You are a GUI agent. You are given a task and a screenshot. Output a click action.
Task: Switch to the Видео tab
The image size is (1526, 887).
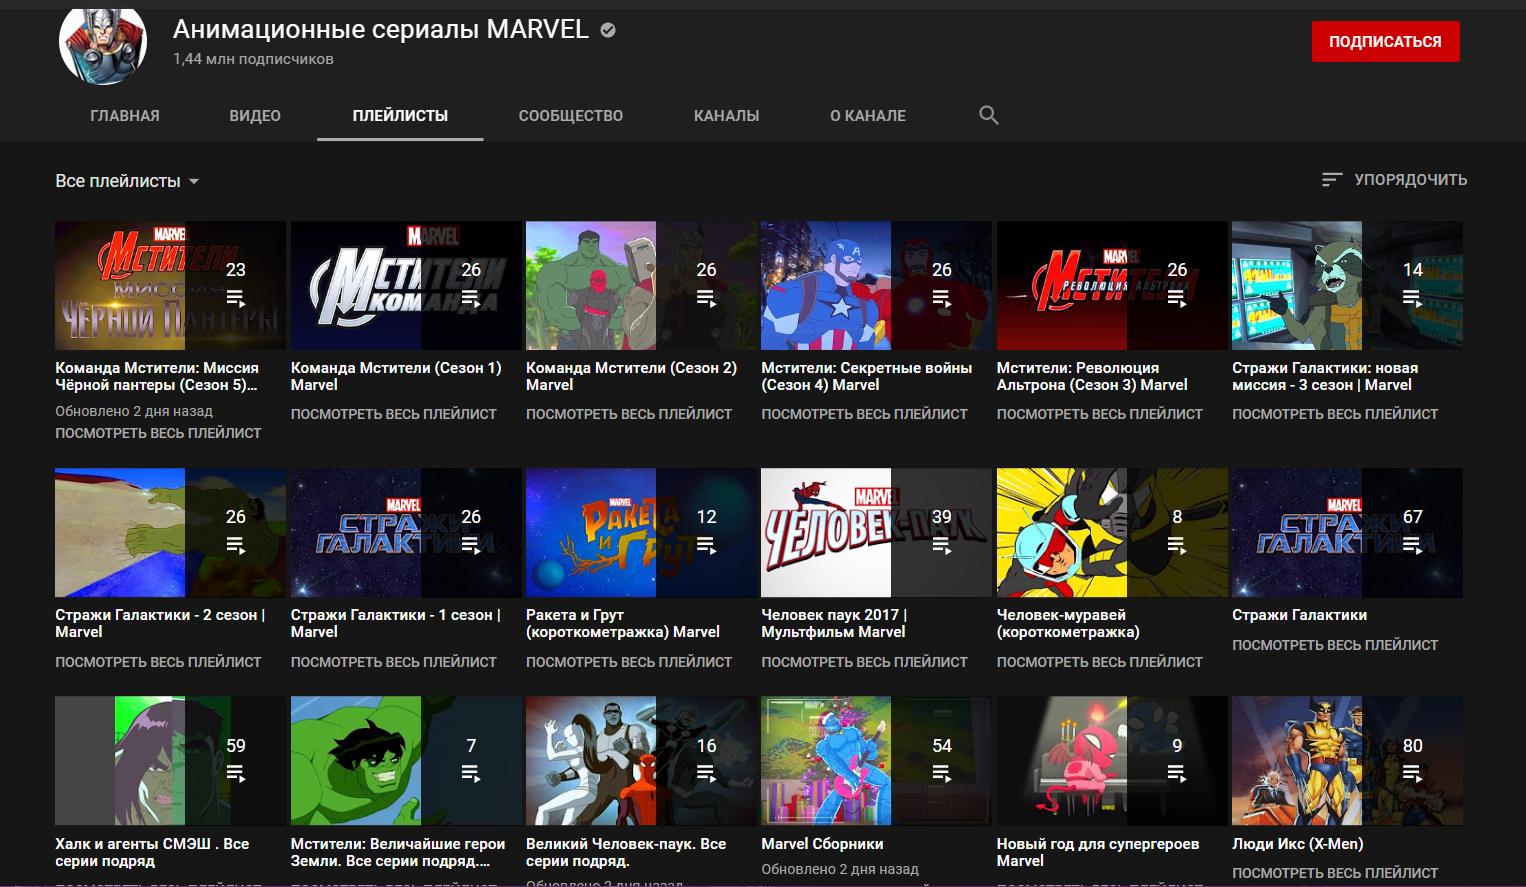pos(255,116)
